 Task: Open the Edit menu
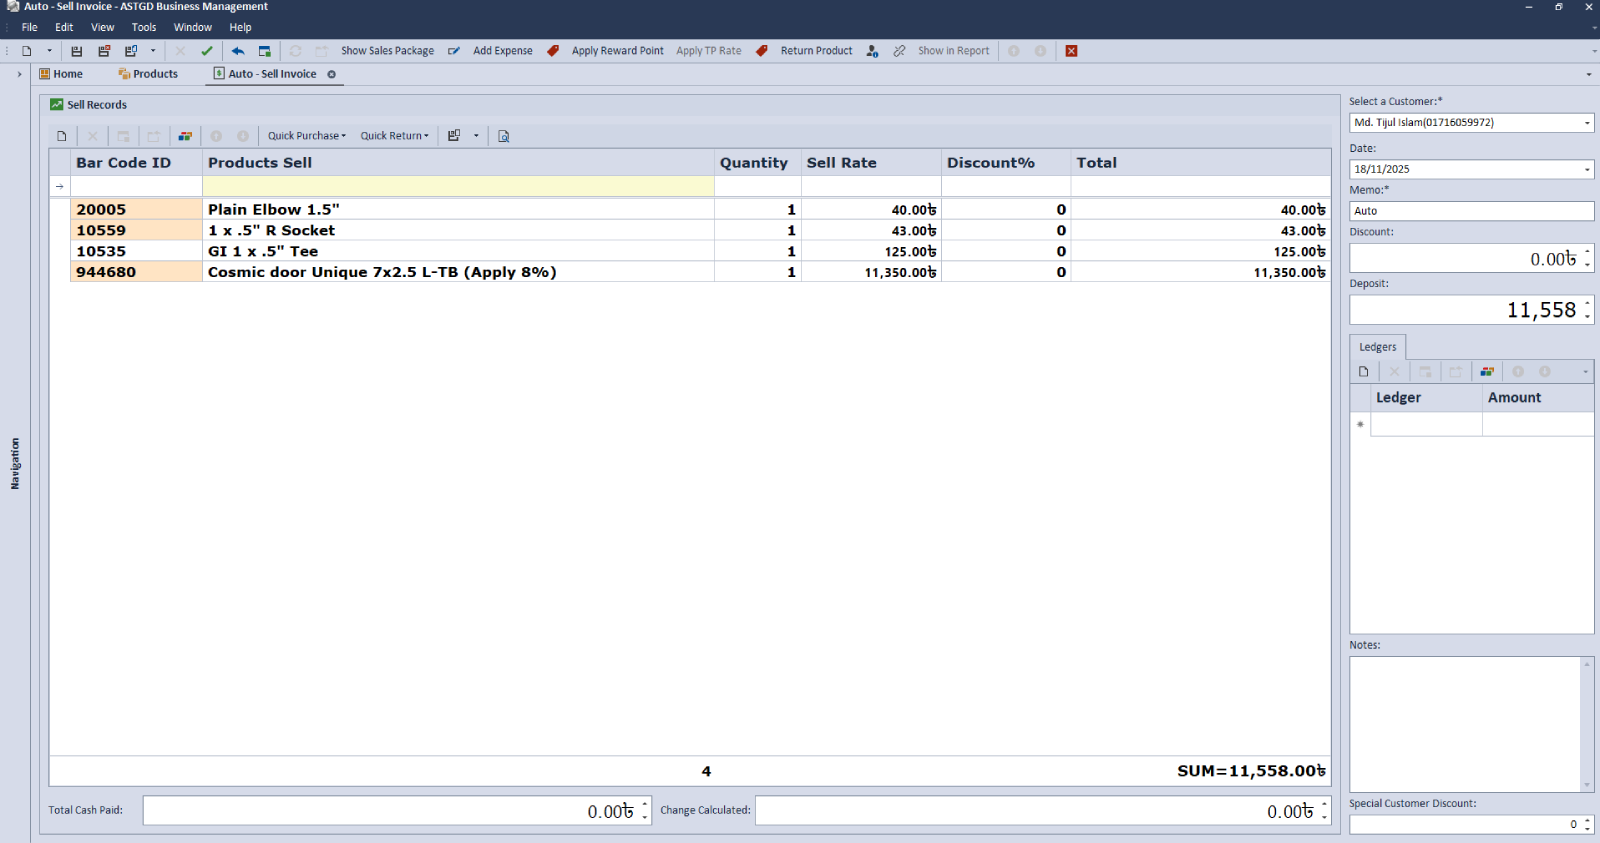pyautogui.click(x=64, y=27)
